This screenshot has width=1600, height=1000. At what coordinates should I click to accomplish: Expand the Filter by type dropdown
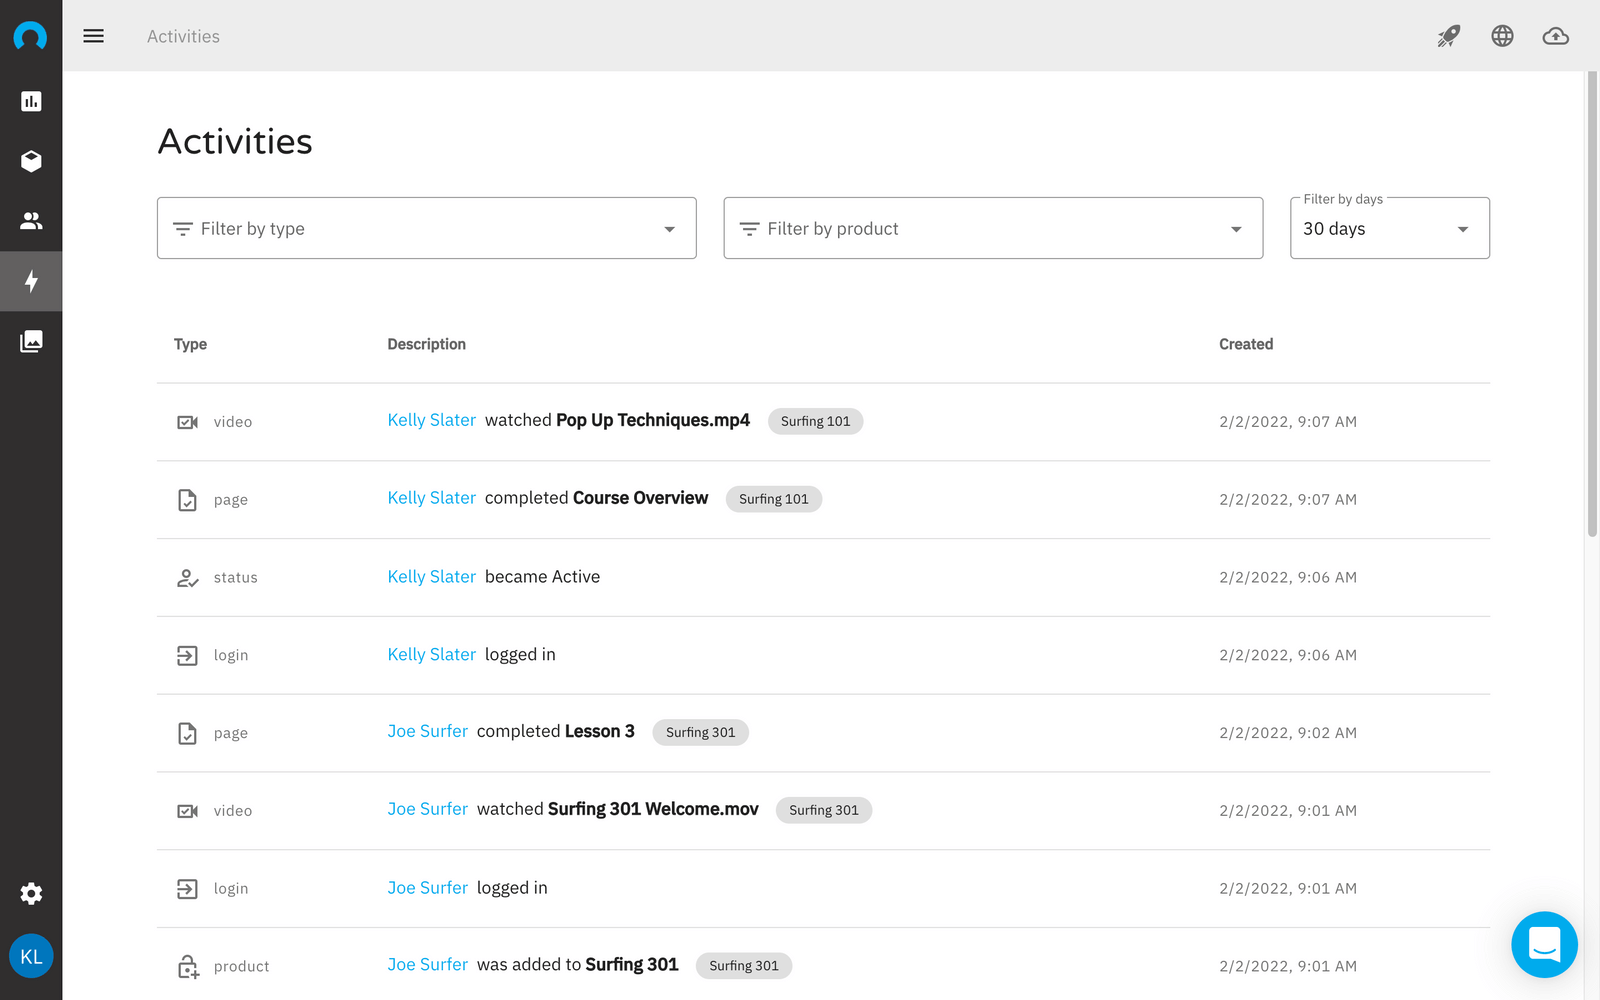coord(426,228)
